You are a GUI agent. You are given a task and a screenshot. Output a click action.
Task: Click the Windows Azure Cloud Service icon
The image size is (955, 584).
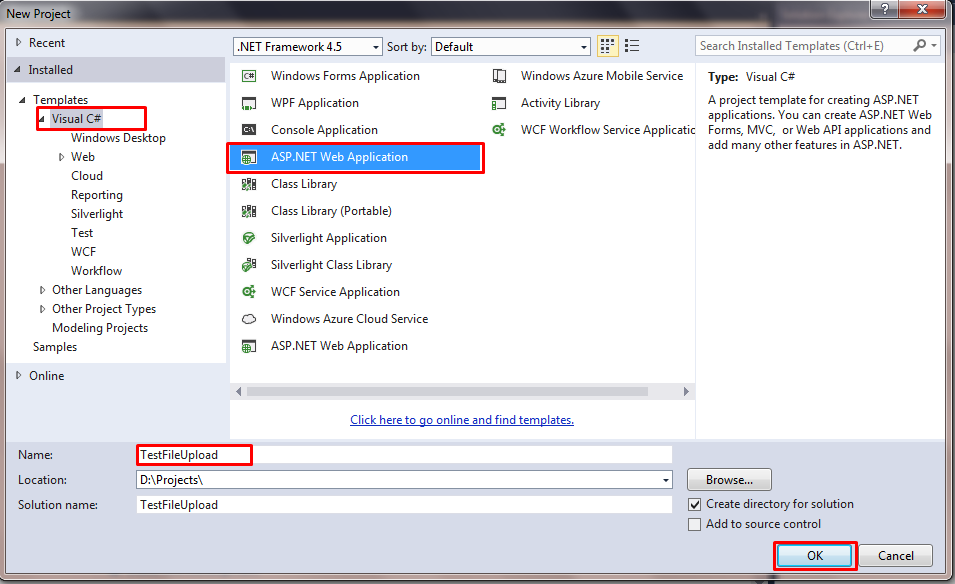tap(249, 319)
